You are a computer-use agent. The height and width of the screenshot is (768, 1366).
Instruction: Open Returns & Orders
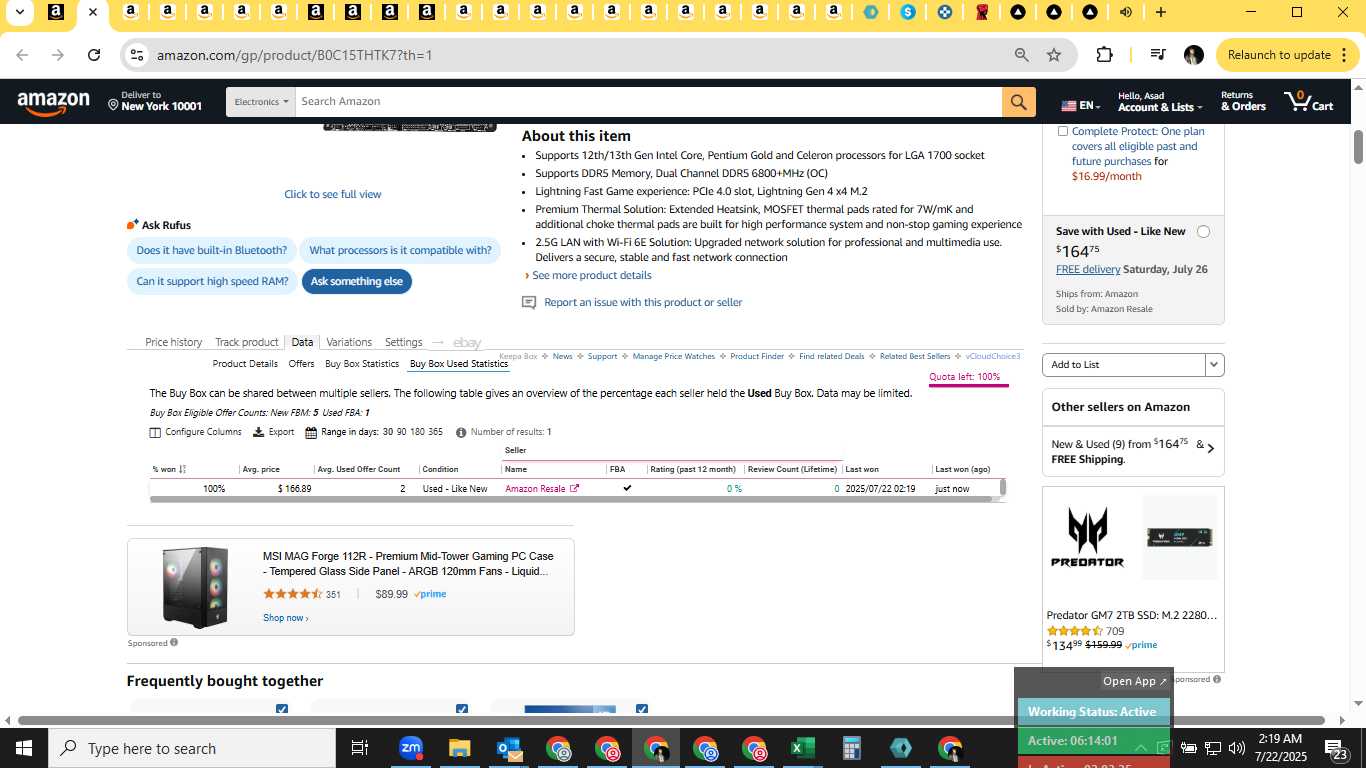click(1243, 101)
